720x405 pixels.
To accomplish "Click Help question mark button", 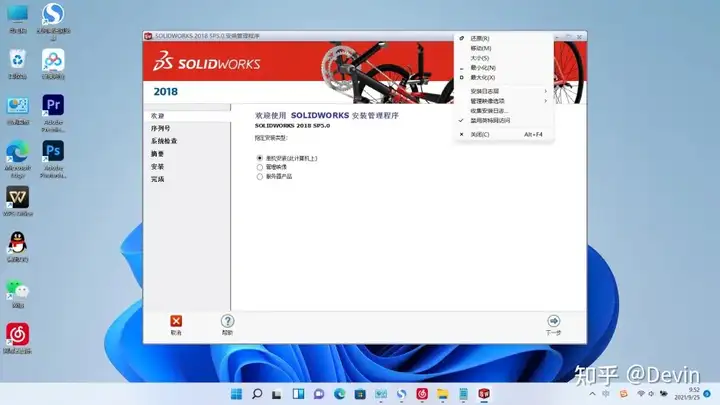I will click(x=227, y=325).
